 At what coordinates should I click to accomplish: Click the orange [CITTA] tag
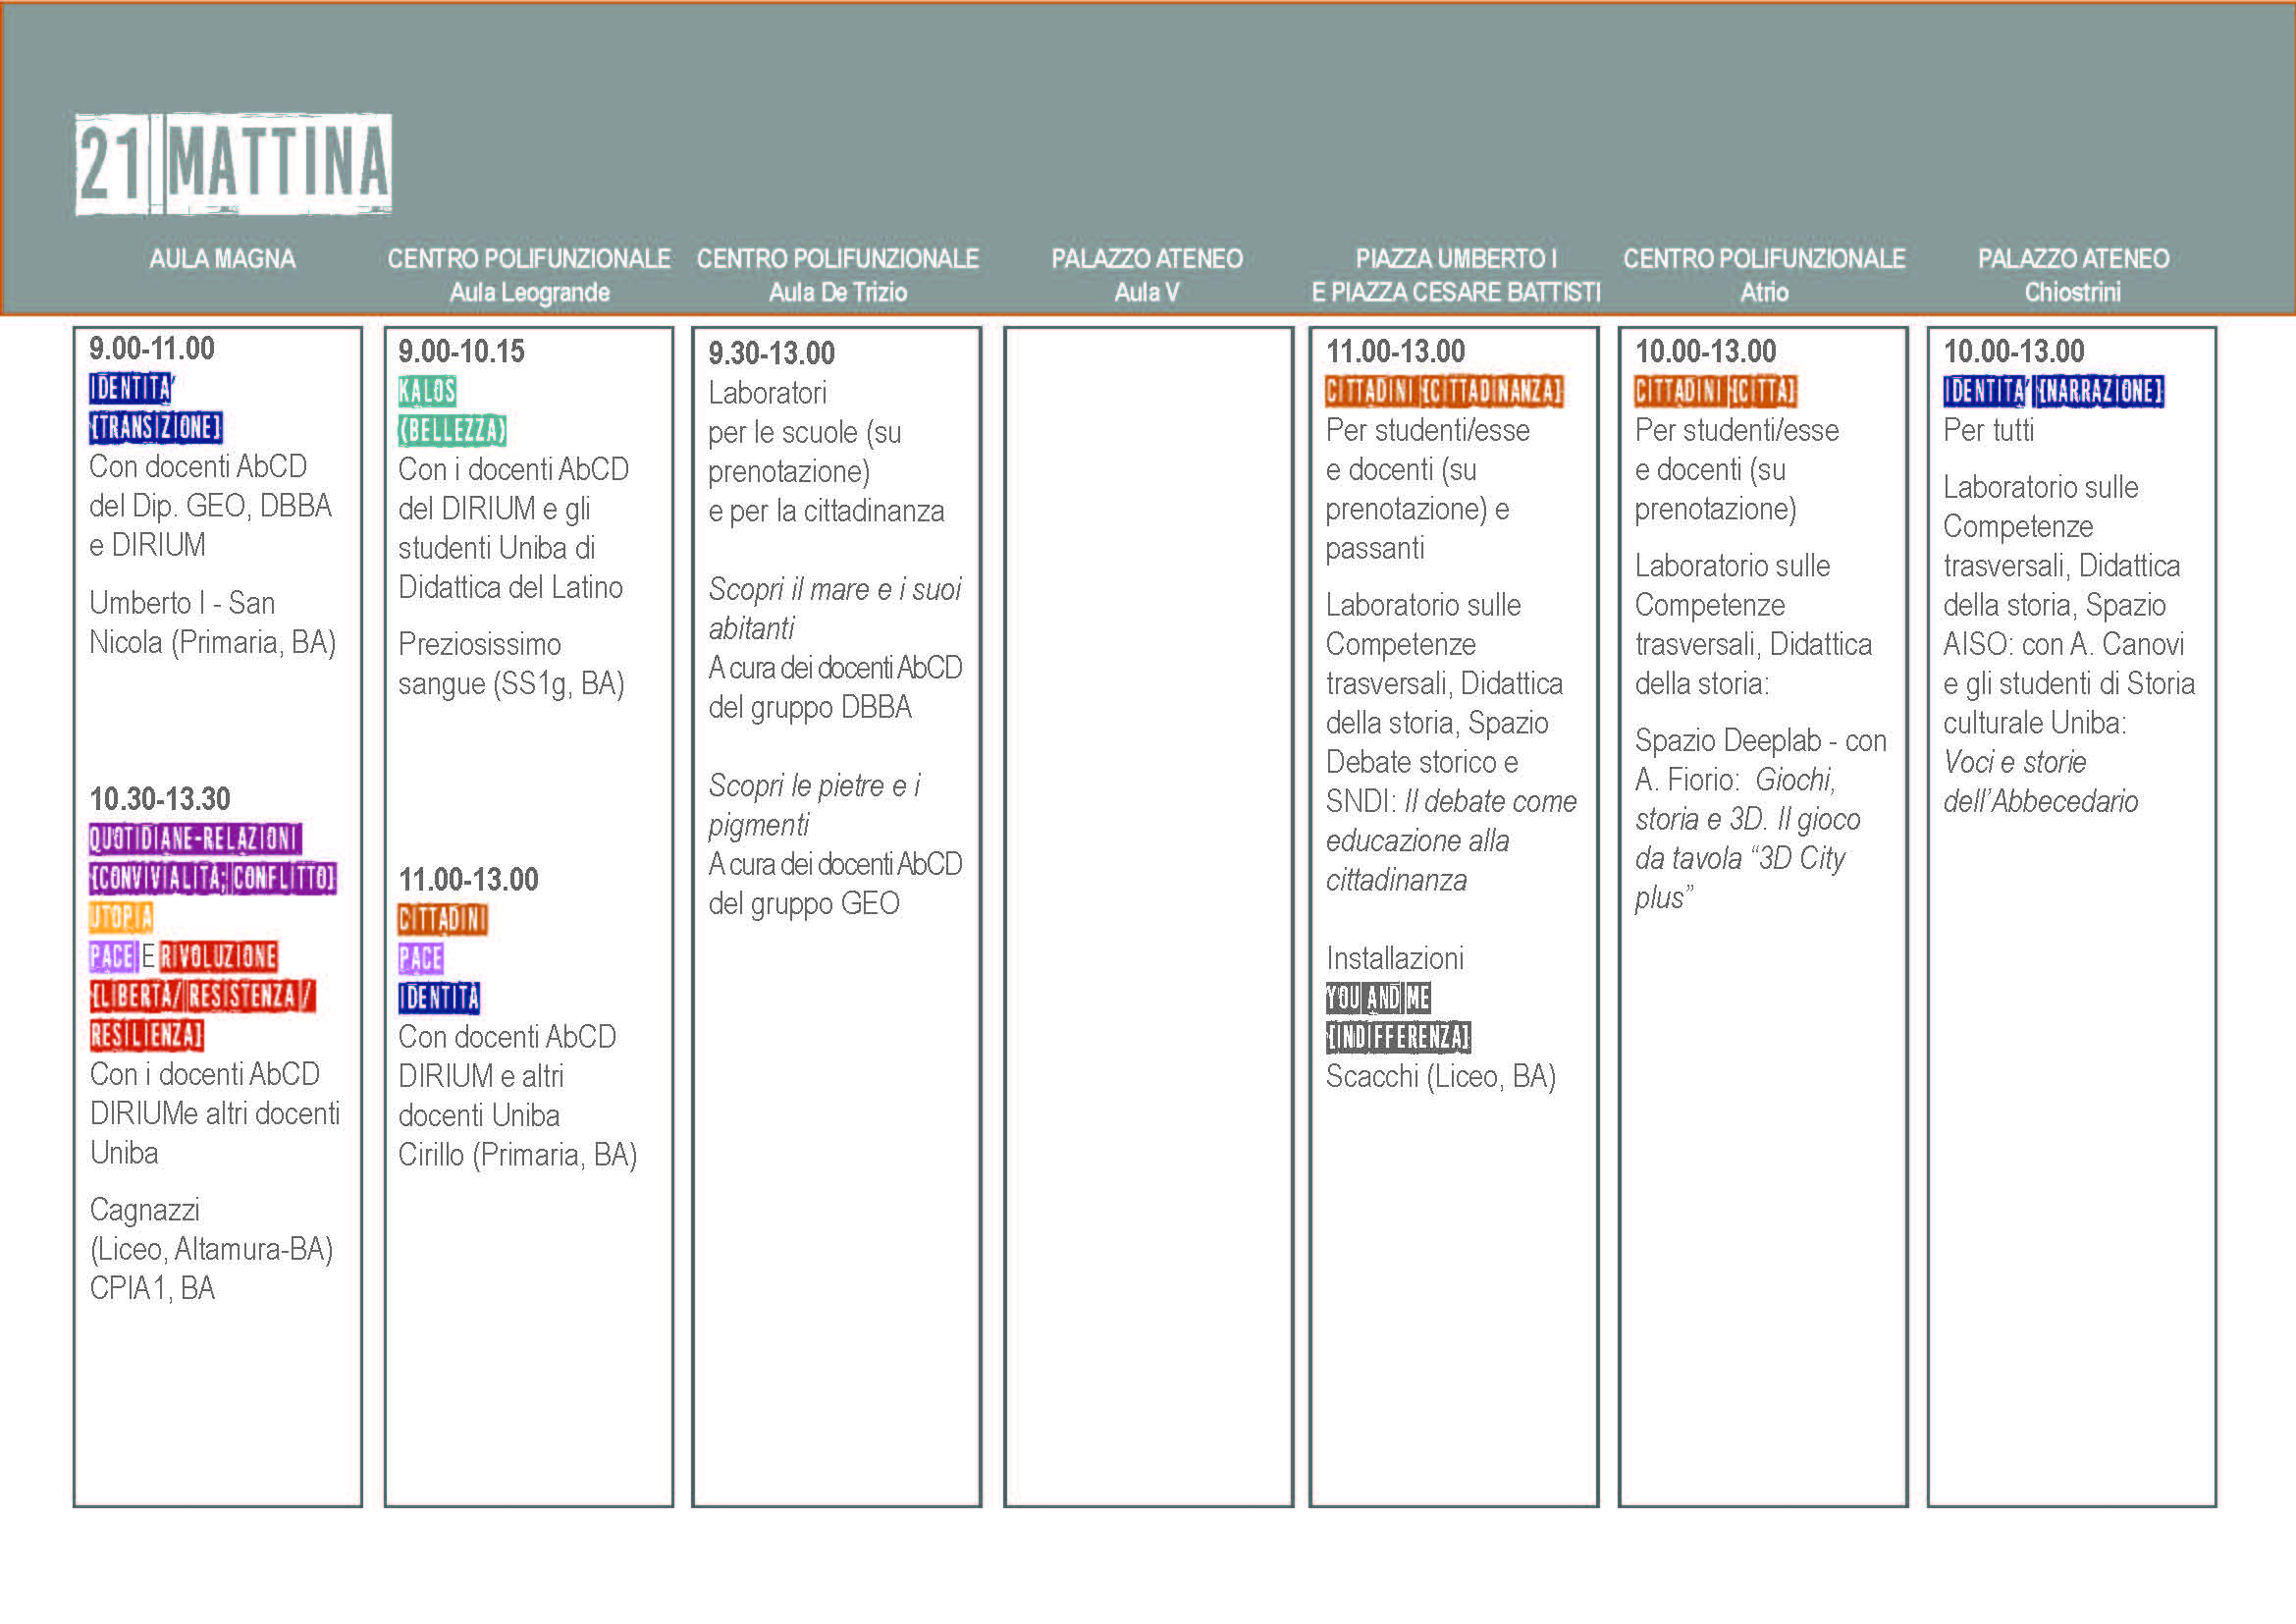click(x=1762, y=391)
